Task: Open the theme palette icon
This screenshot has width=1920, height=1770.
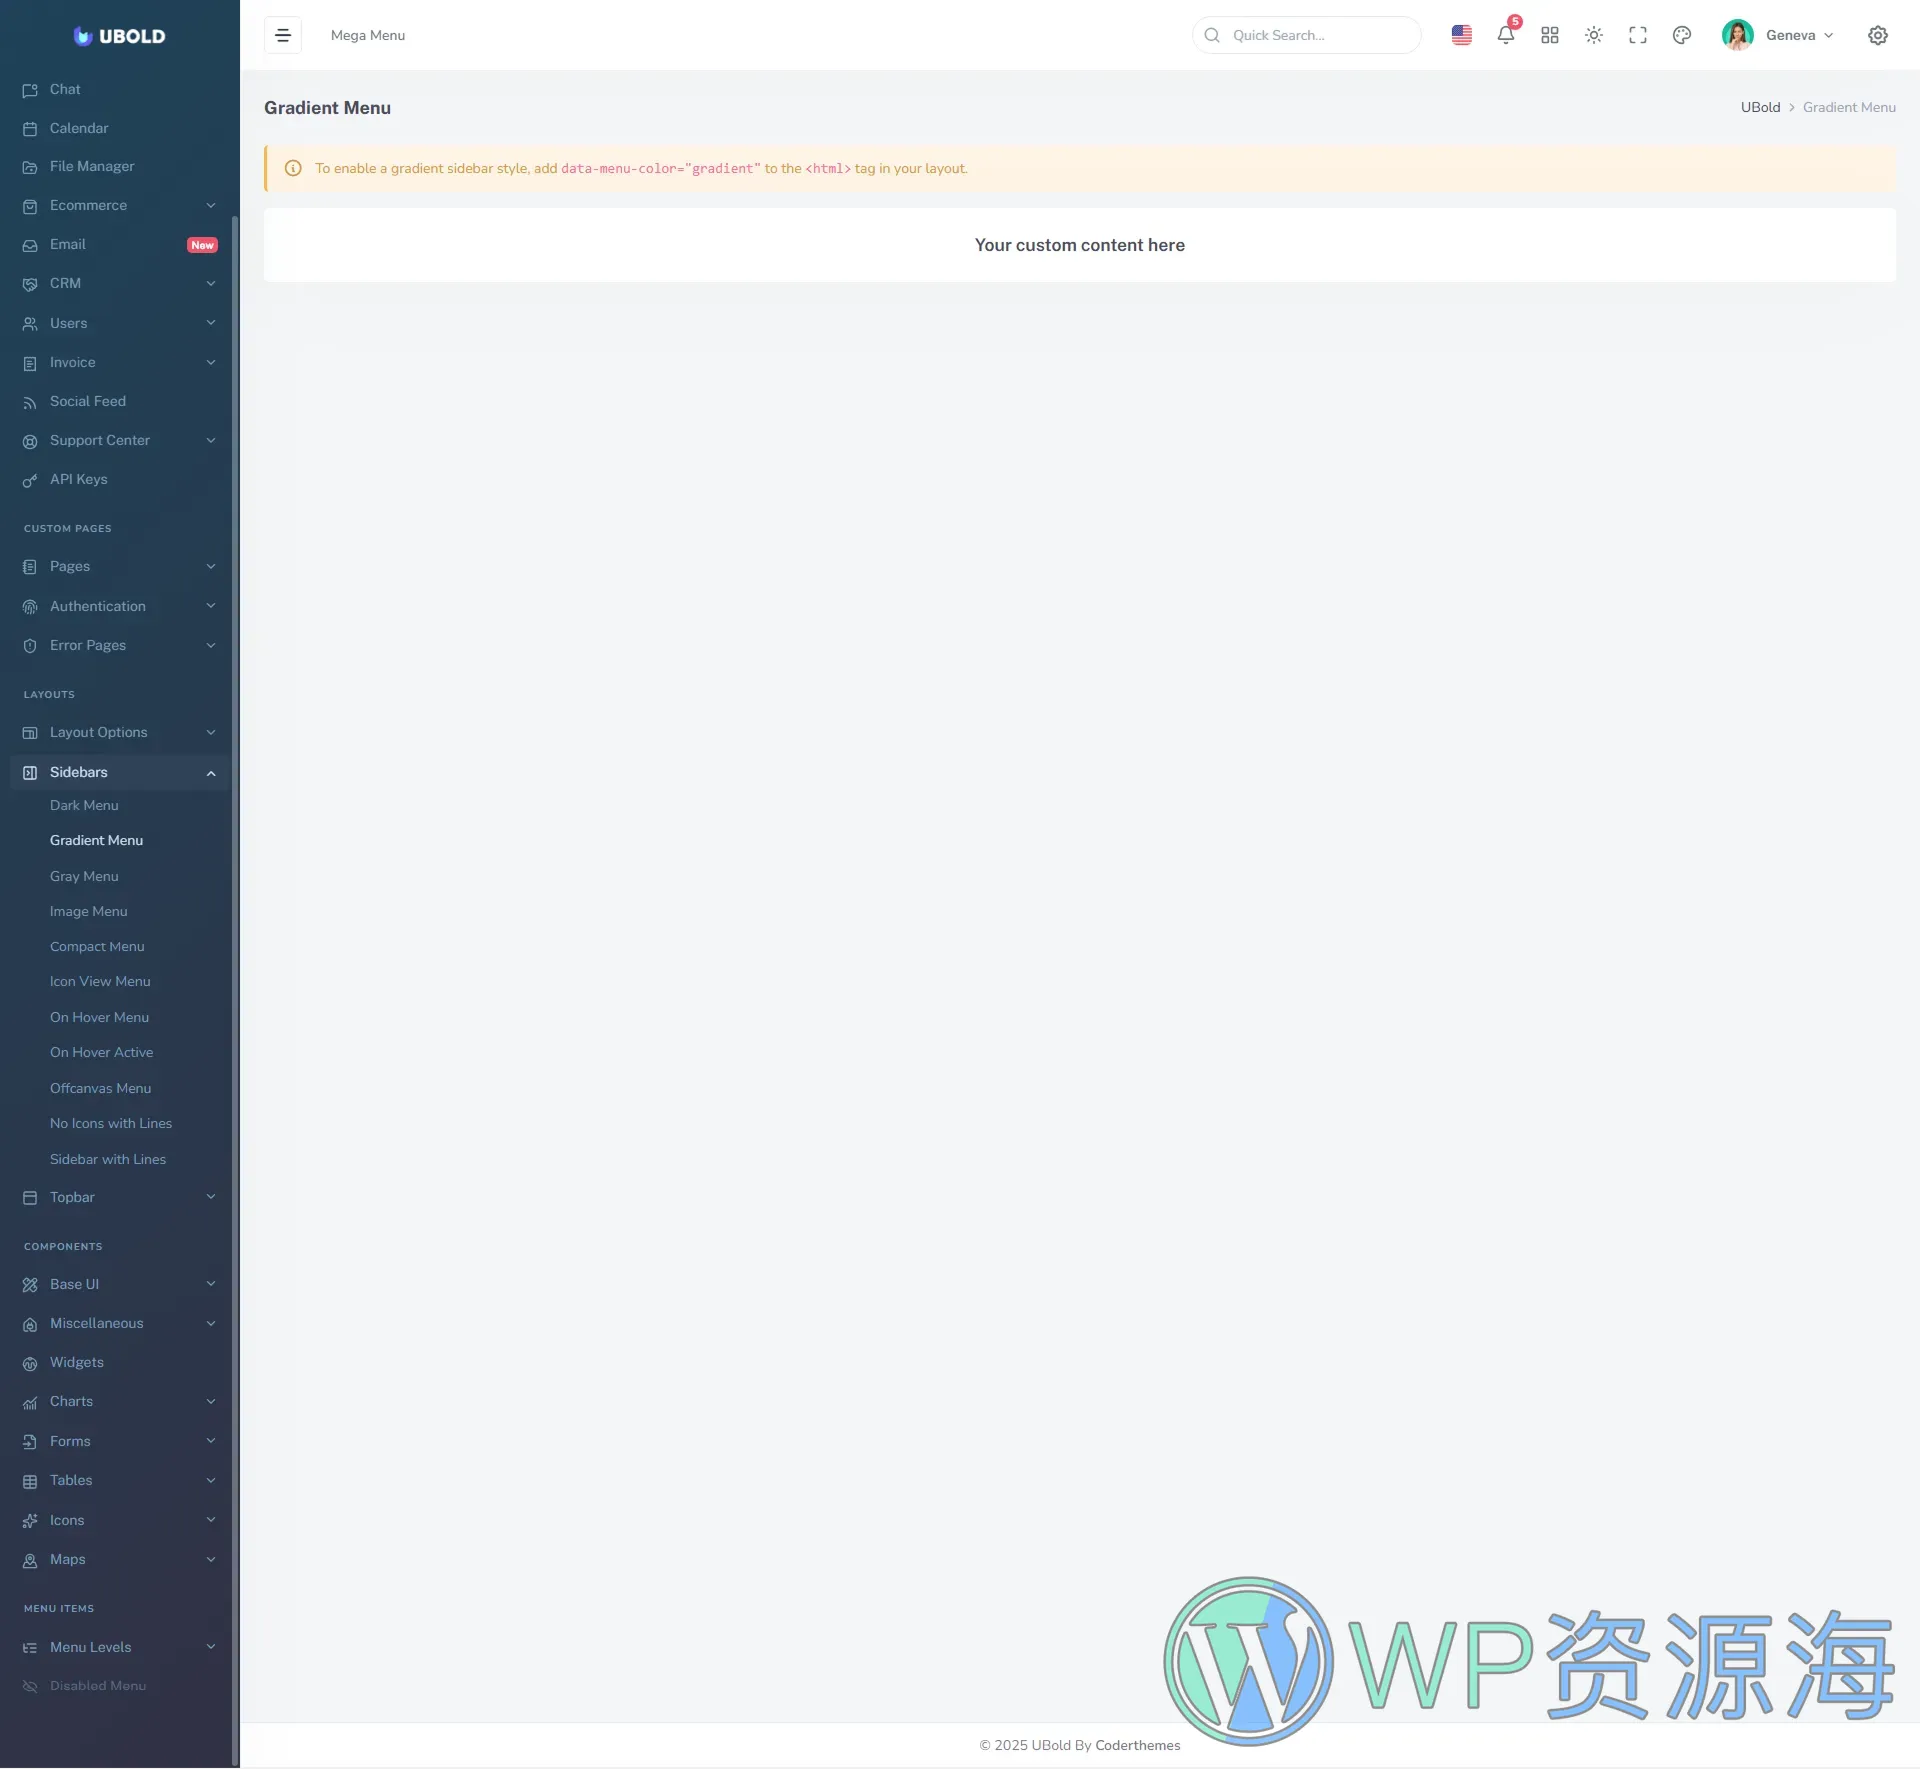Action: point(1681,35)
